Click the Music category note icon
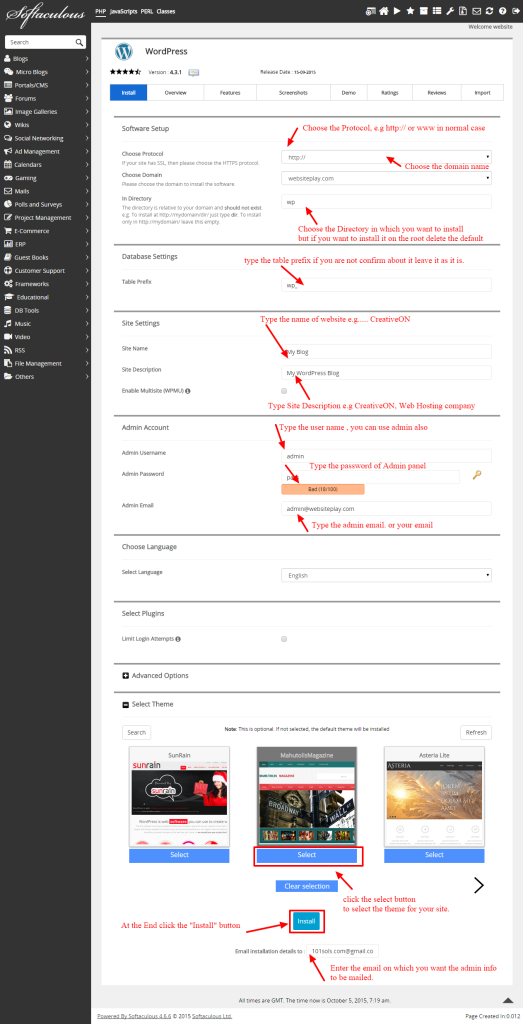The width and height of the screenshot is (523, 1024). [x=8, y=323]
